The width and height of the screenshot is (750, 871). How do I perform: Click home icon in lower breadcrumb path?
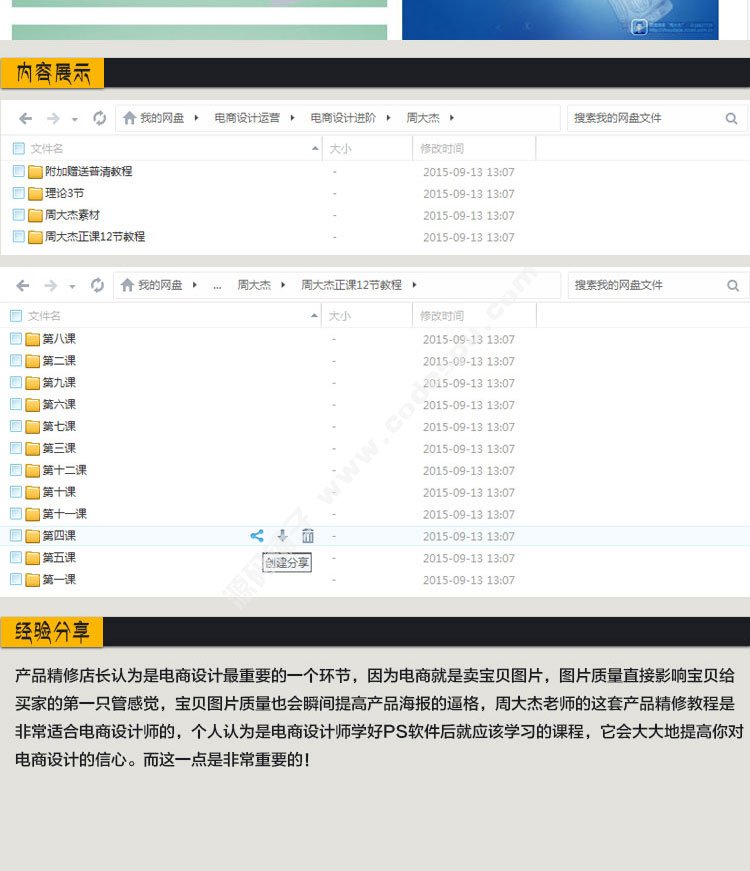[x=127, y=285]
